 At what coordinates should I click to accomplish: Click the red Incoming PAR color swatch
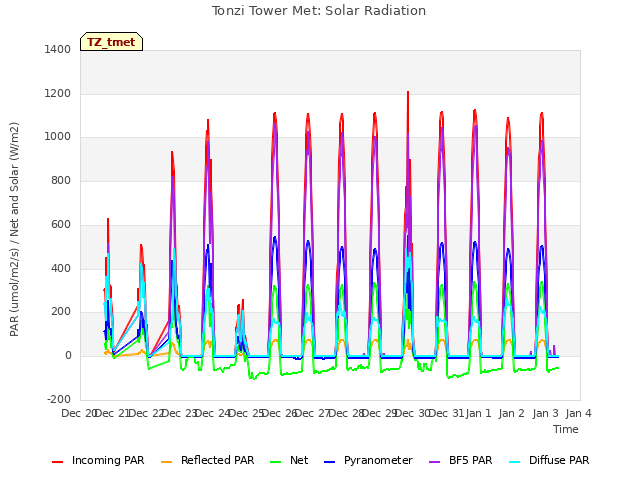(58, 462)
